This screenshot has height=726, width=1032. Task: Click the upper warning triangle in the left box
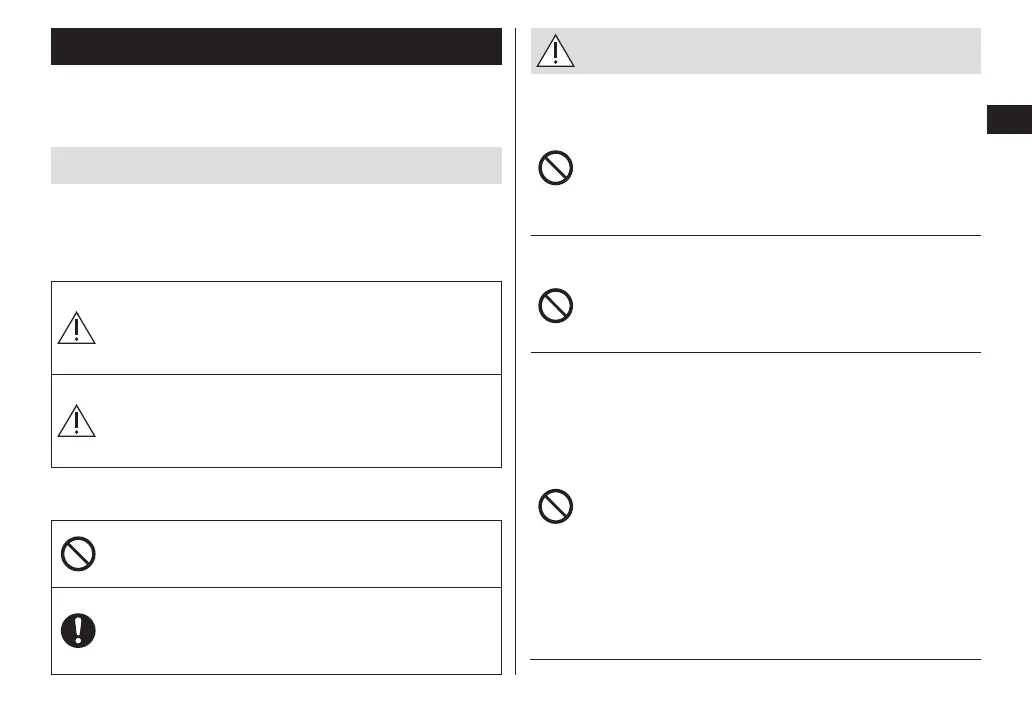(x=77, y=326)
